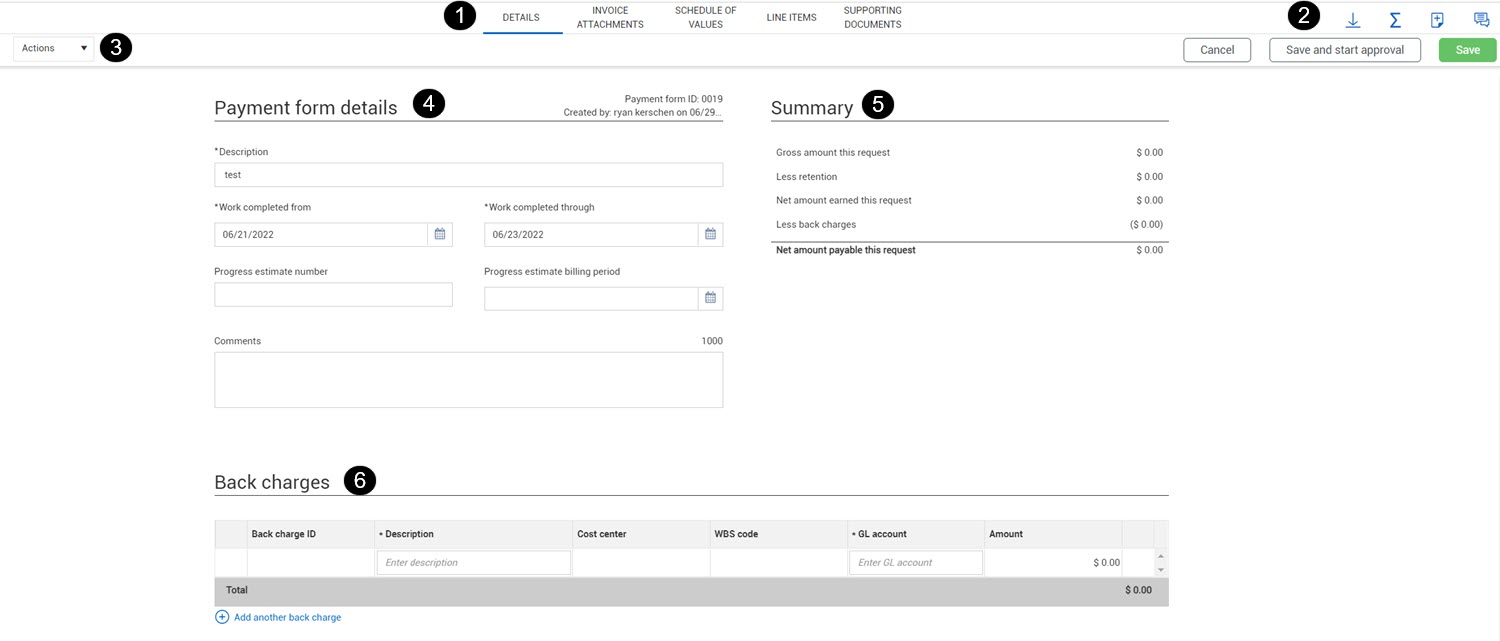The height and width of the screenshot is (641, 1500).
Task: Click the Comments text area
Action: [x=468, y=380]
